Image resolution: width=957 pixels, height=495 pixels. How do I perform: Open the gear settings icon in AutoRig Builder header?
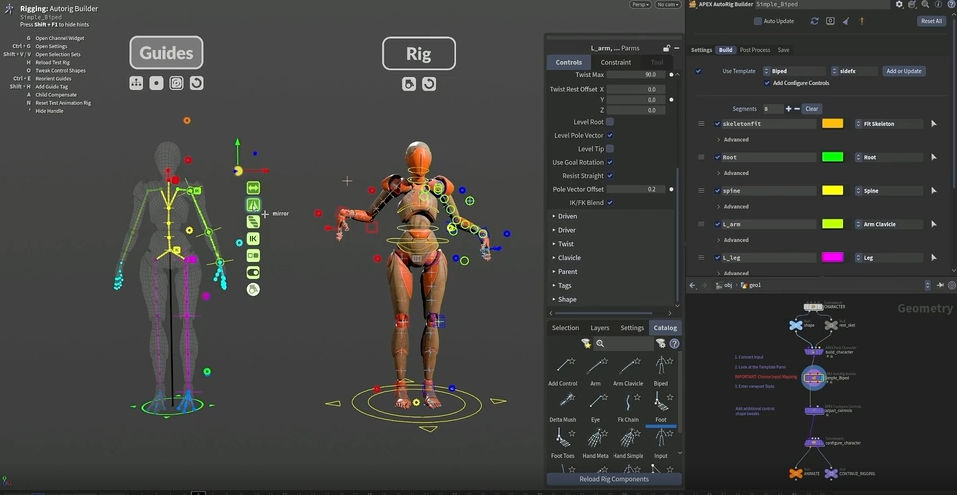[x=899, y=4]
